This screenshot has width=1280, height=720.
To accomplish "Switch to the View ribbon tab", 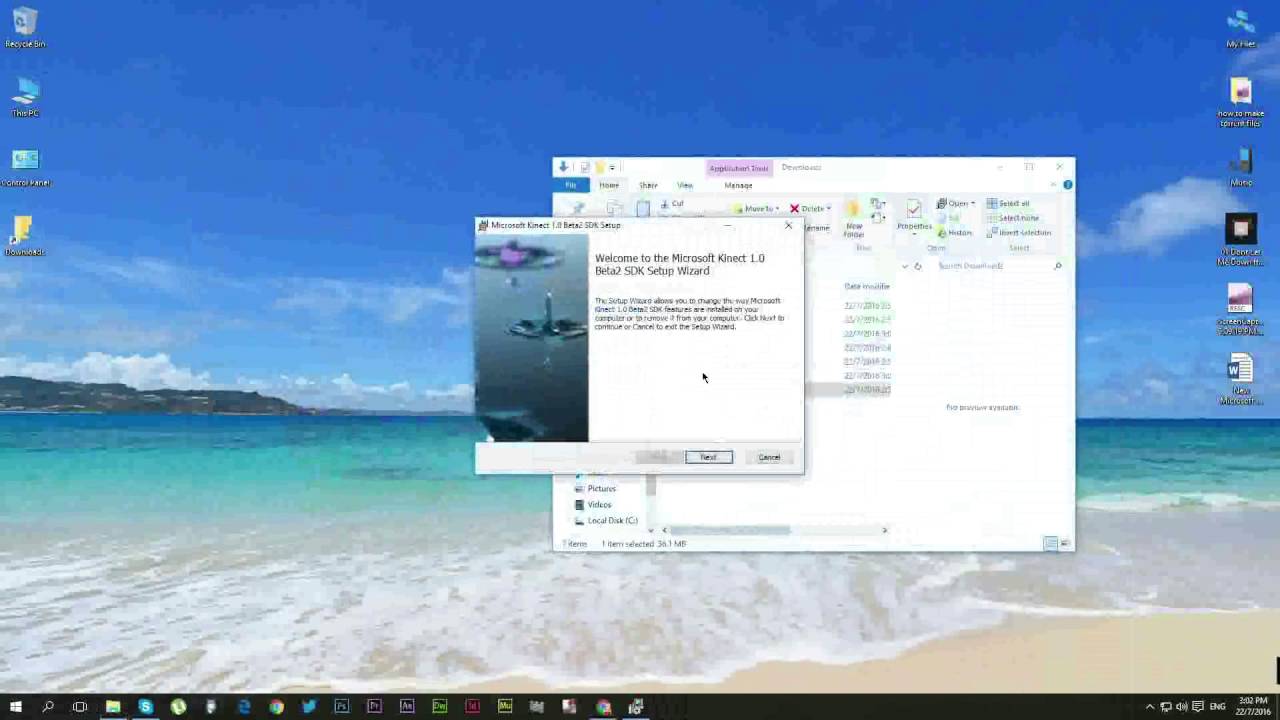I will coord(685,185).
